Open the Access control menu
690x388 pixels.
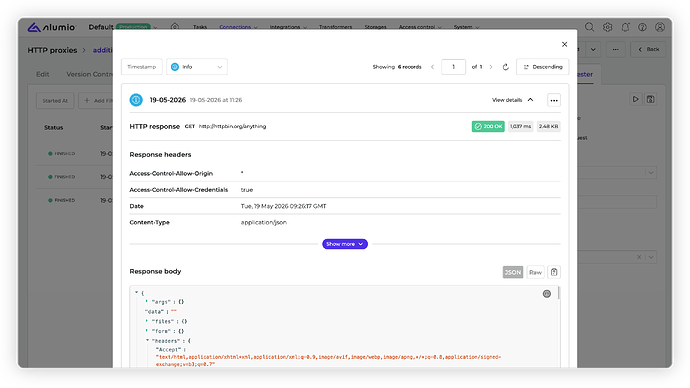pyautogui.click(x=420, y=27)
